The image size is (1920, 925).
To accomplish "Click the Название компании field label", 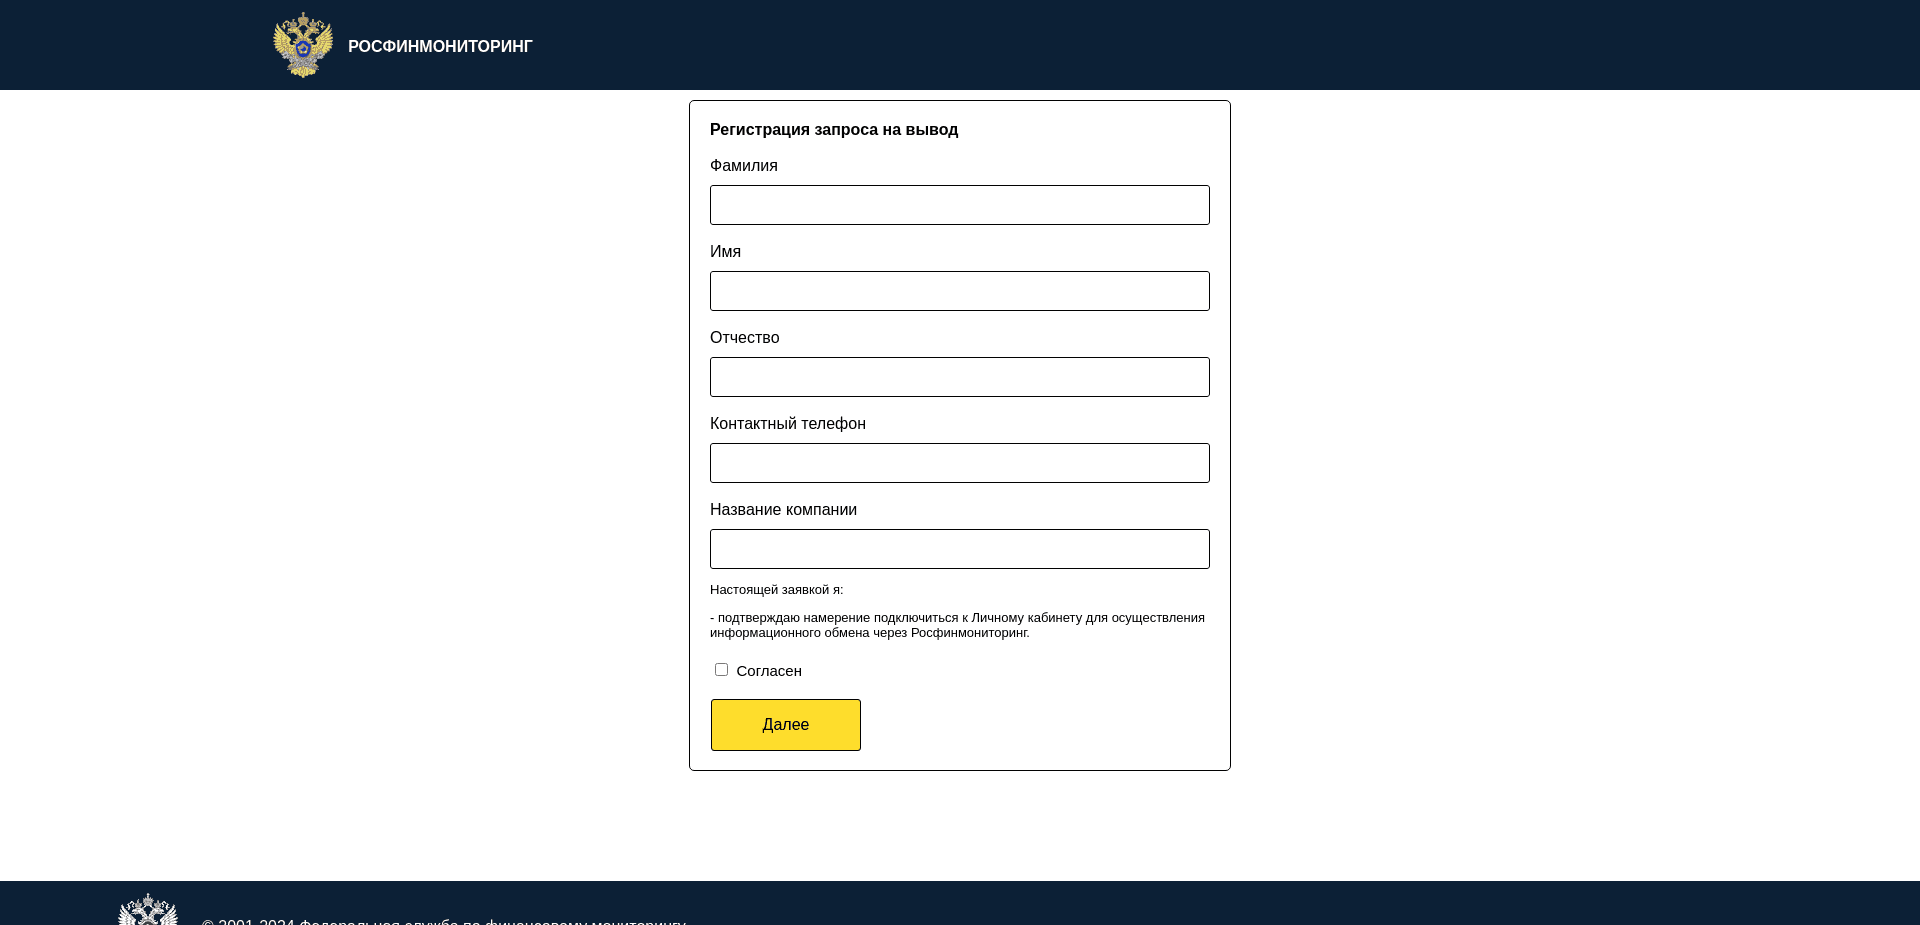I will [x=783, y=509].
